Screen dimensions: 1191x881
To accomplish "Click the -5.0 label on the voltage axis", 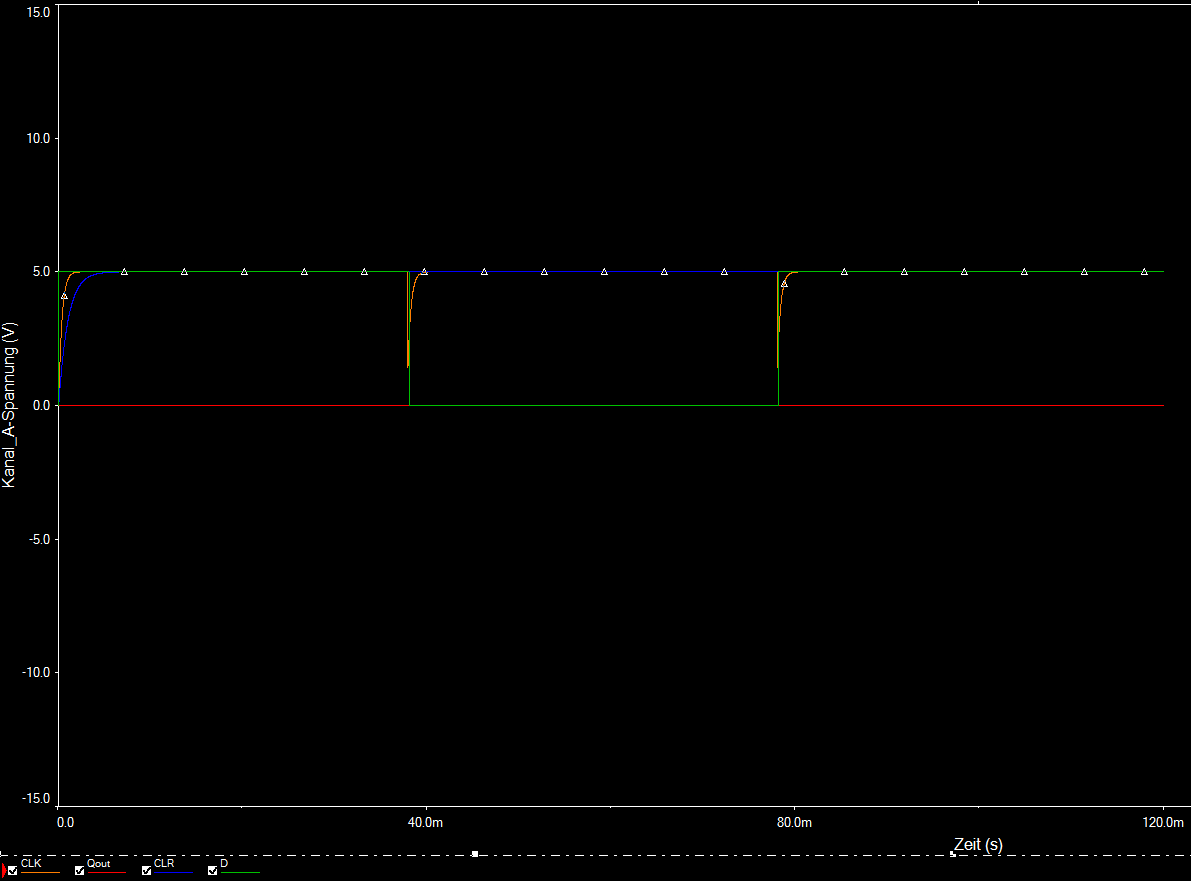I will [x=39, y=539].
